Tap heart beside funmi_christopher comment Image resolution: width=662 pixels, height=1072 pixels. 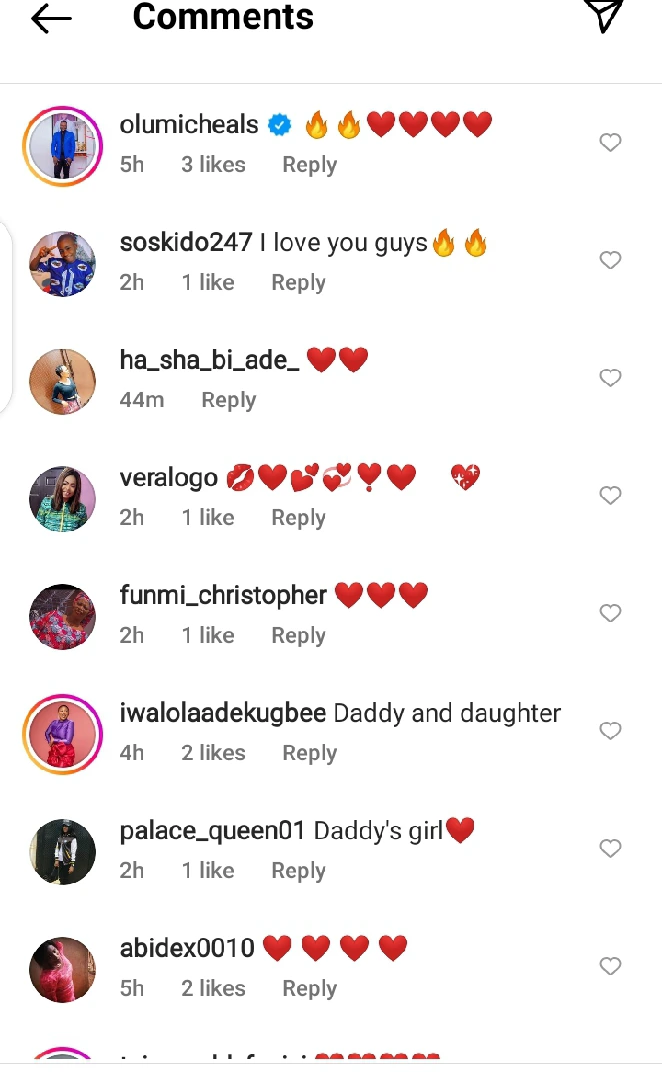(x=610, y=613)
